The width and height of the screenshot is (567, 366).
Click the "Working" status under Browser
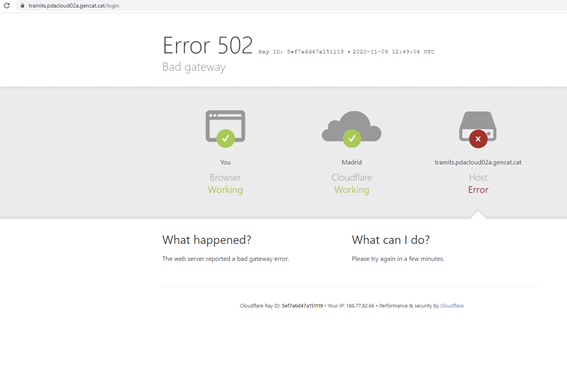[225, 190]
